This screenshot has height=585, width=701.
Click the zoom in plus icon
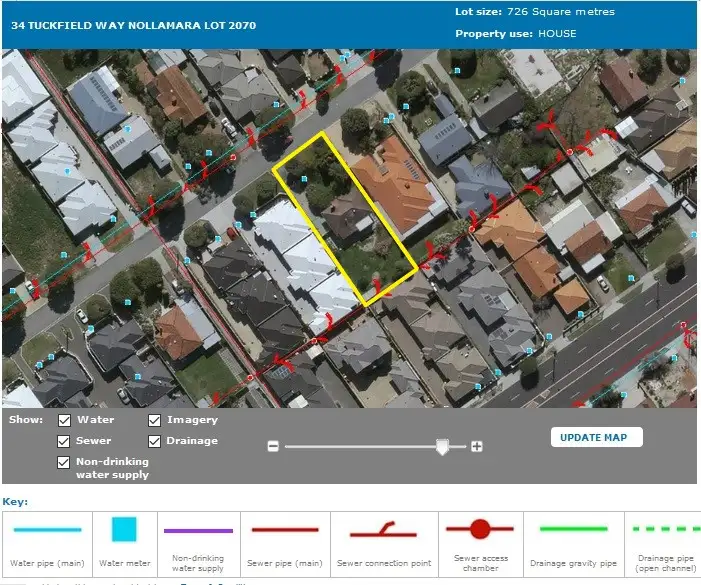click(477, 447)
